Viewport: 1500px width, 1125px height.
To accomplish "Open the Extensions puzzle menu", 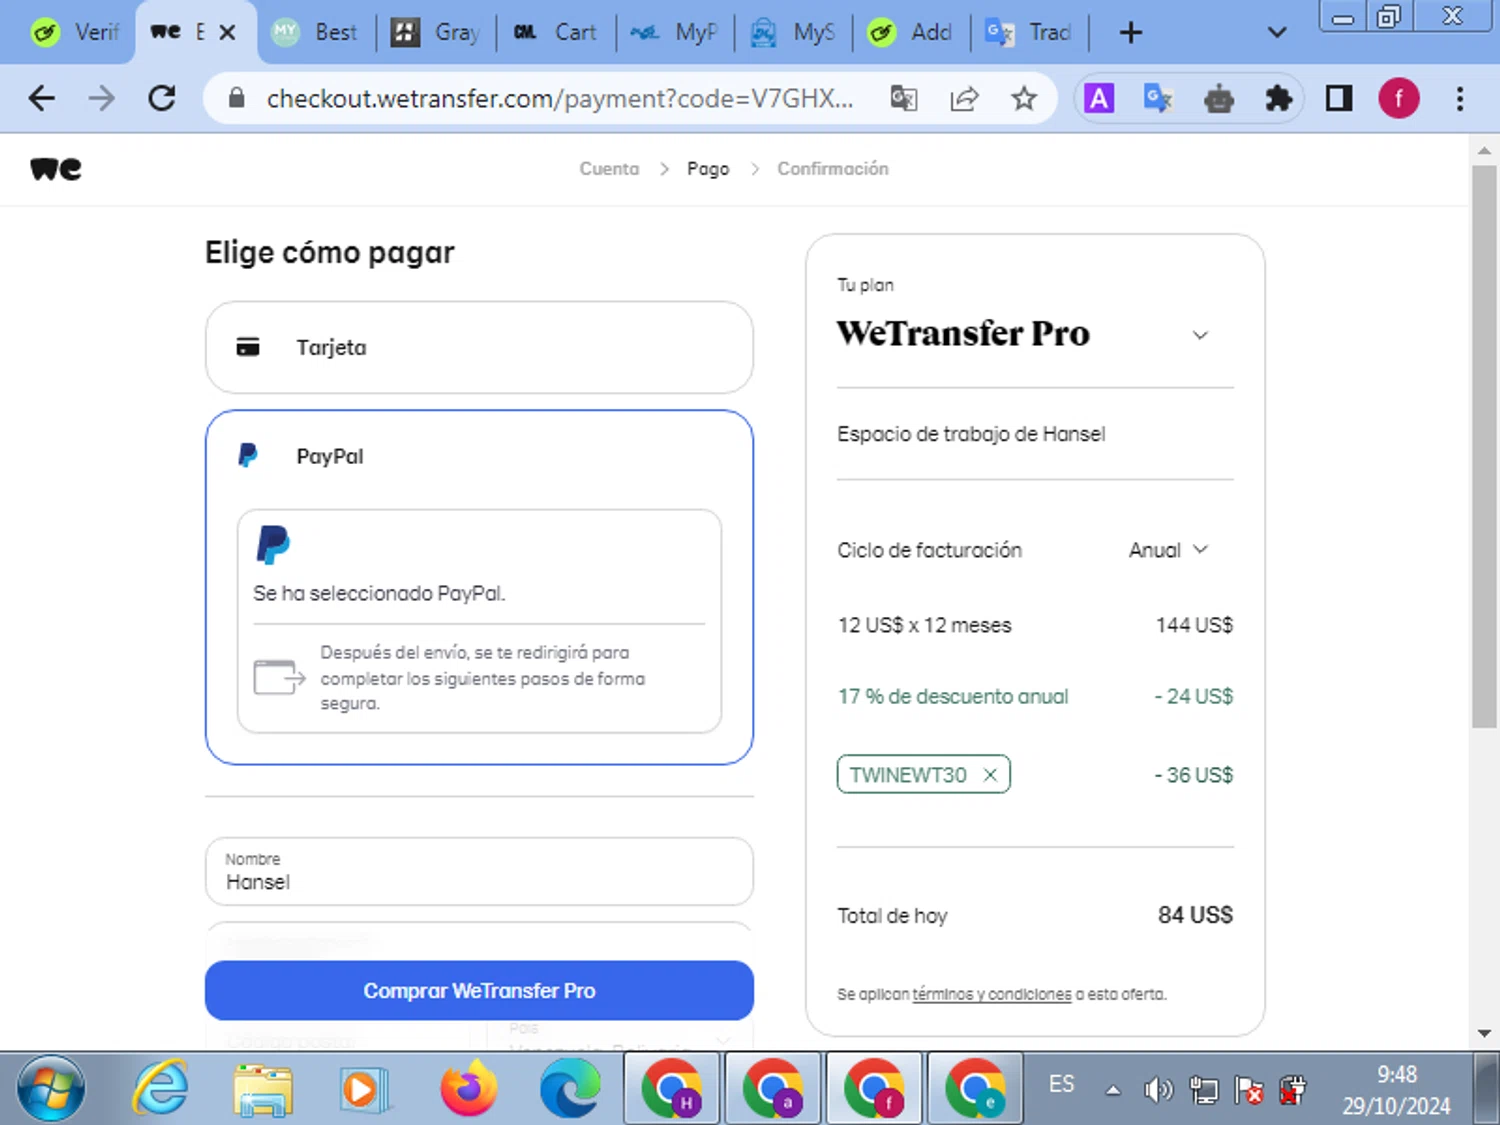I will pos(1278,98).
